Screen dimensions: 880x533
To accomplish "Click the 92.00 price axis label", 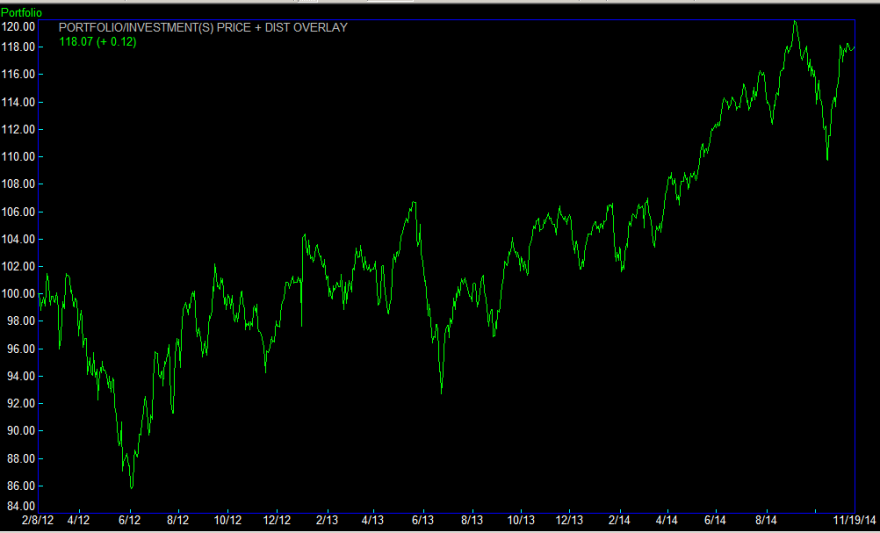I will pyautogui.click(x=21, y=403).
